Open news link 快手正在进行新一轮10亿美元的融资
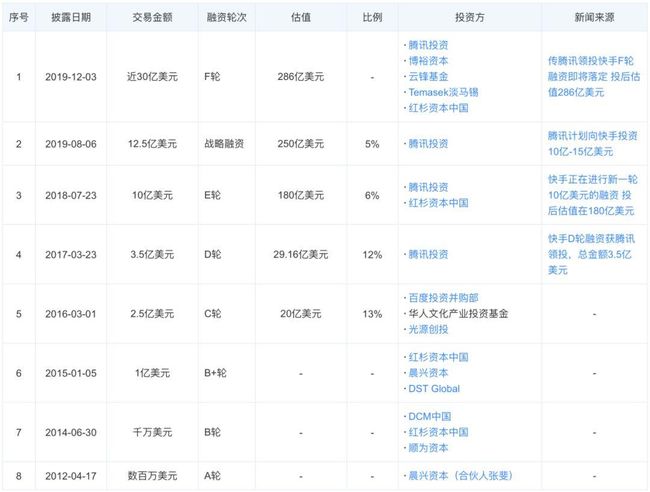This screenshot has width=650, height=492. click(593, 195)
